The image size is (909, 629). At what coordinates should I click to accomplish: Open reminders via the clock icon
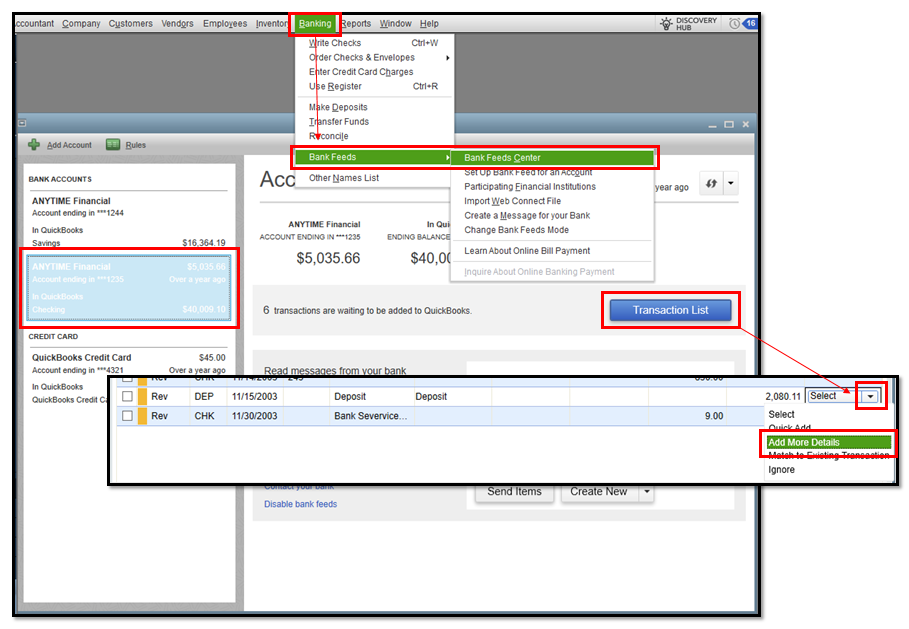[x=737, y=21]
